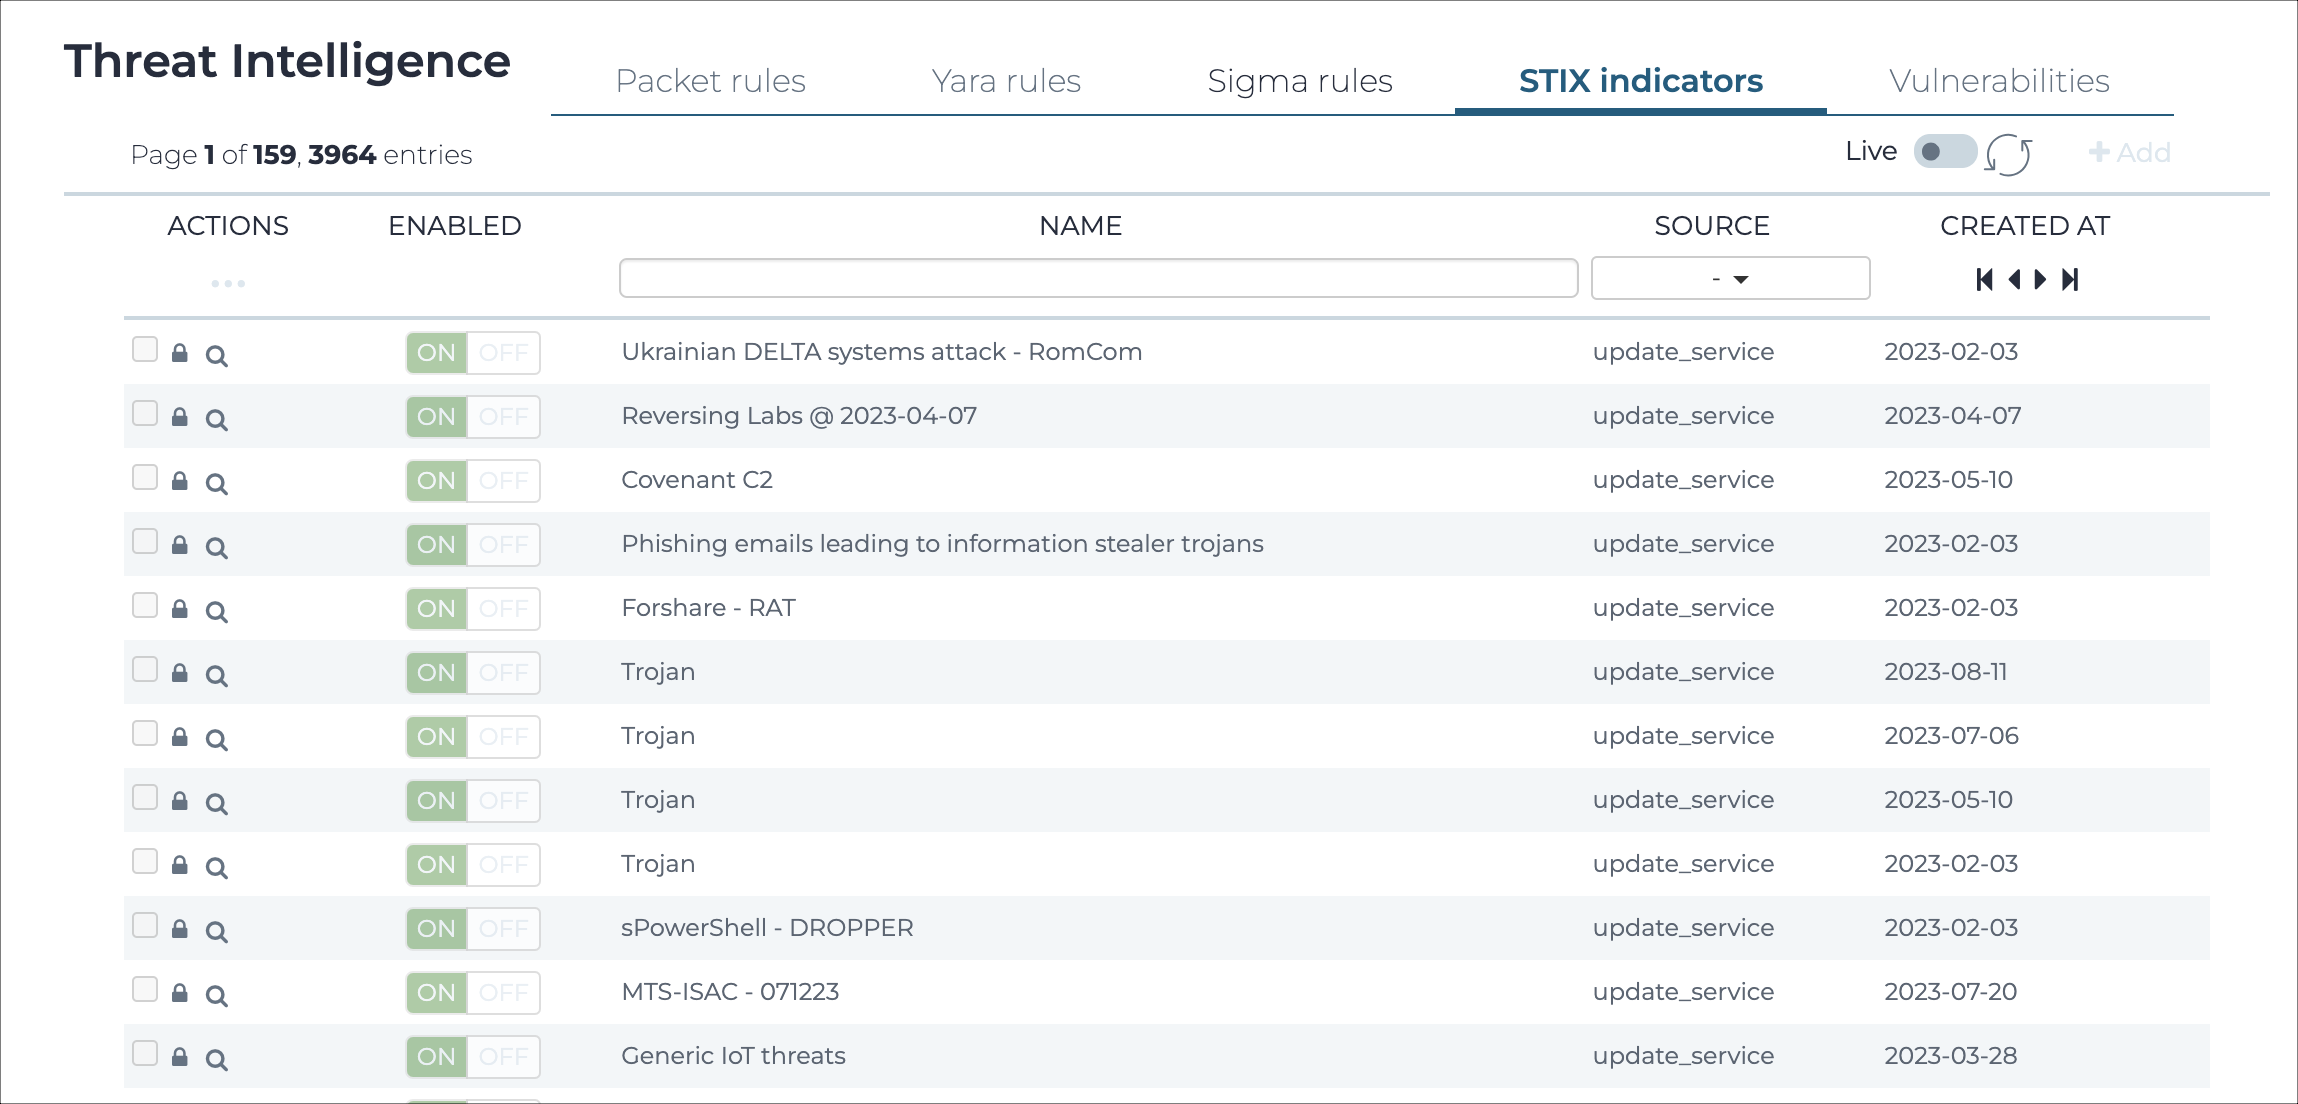Click lock icon on Reversing Labs row
Screen dimensions: 2298x1104
[180, 416]
